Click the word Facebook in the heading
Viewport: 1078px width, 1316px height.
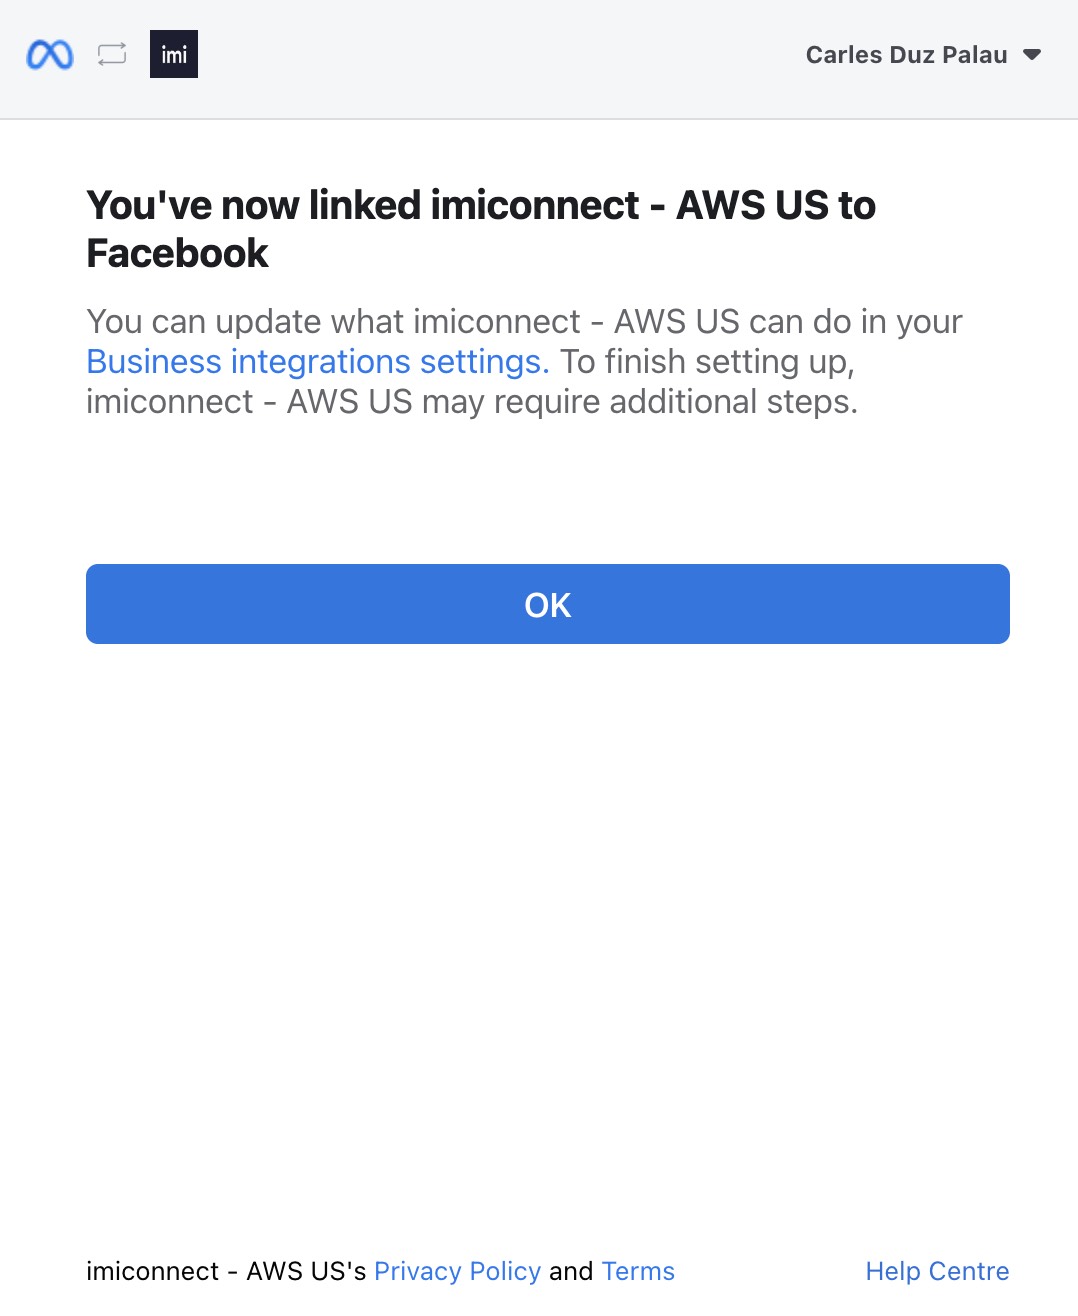pyautogui.click(x=178, y=253)
